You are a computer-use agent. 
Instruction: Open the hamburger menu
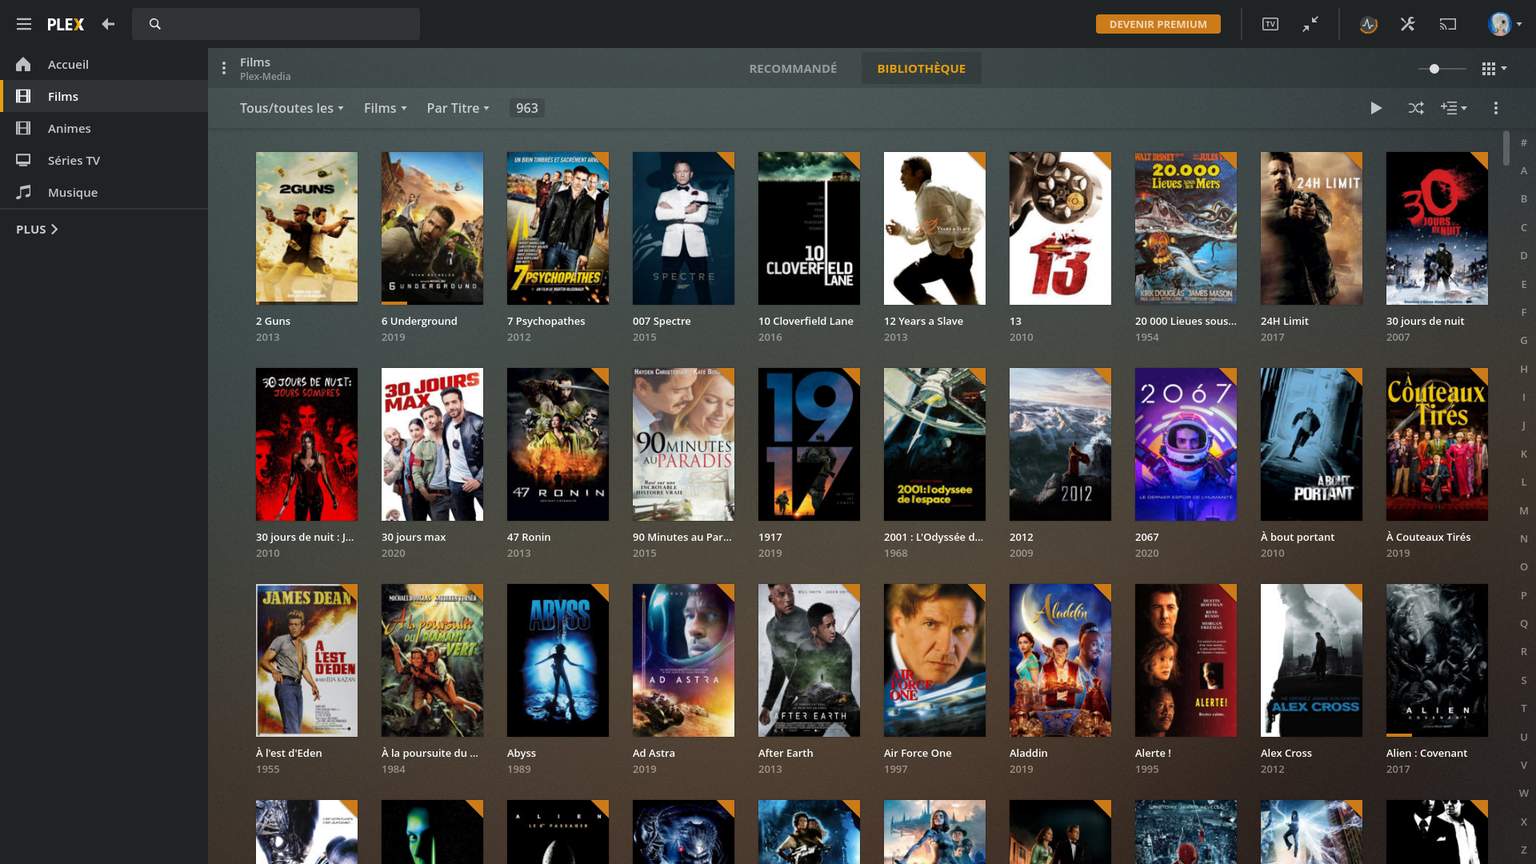24,24
